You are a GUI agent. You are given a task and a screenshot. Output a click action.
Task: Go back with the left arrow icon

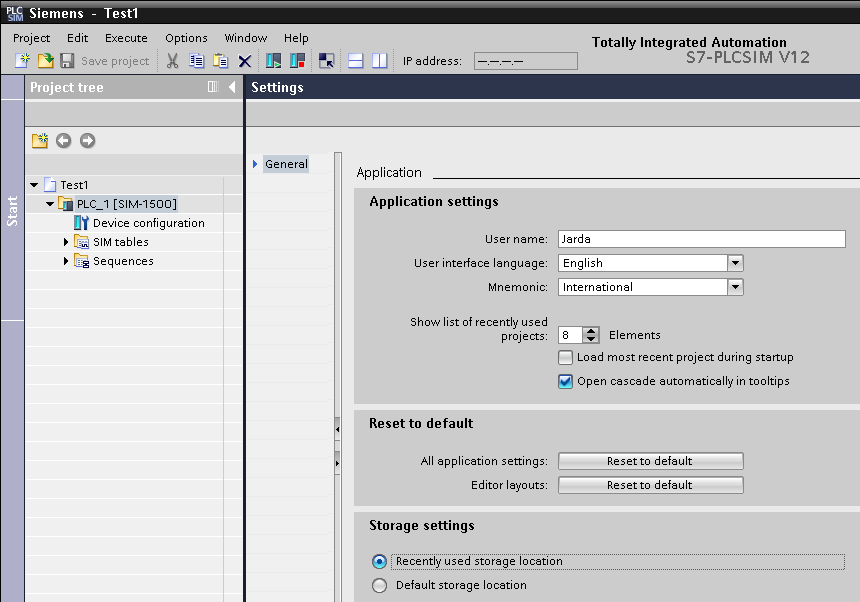pos(64,141)
